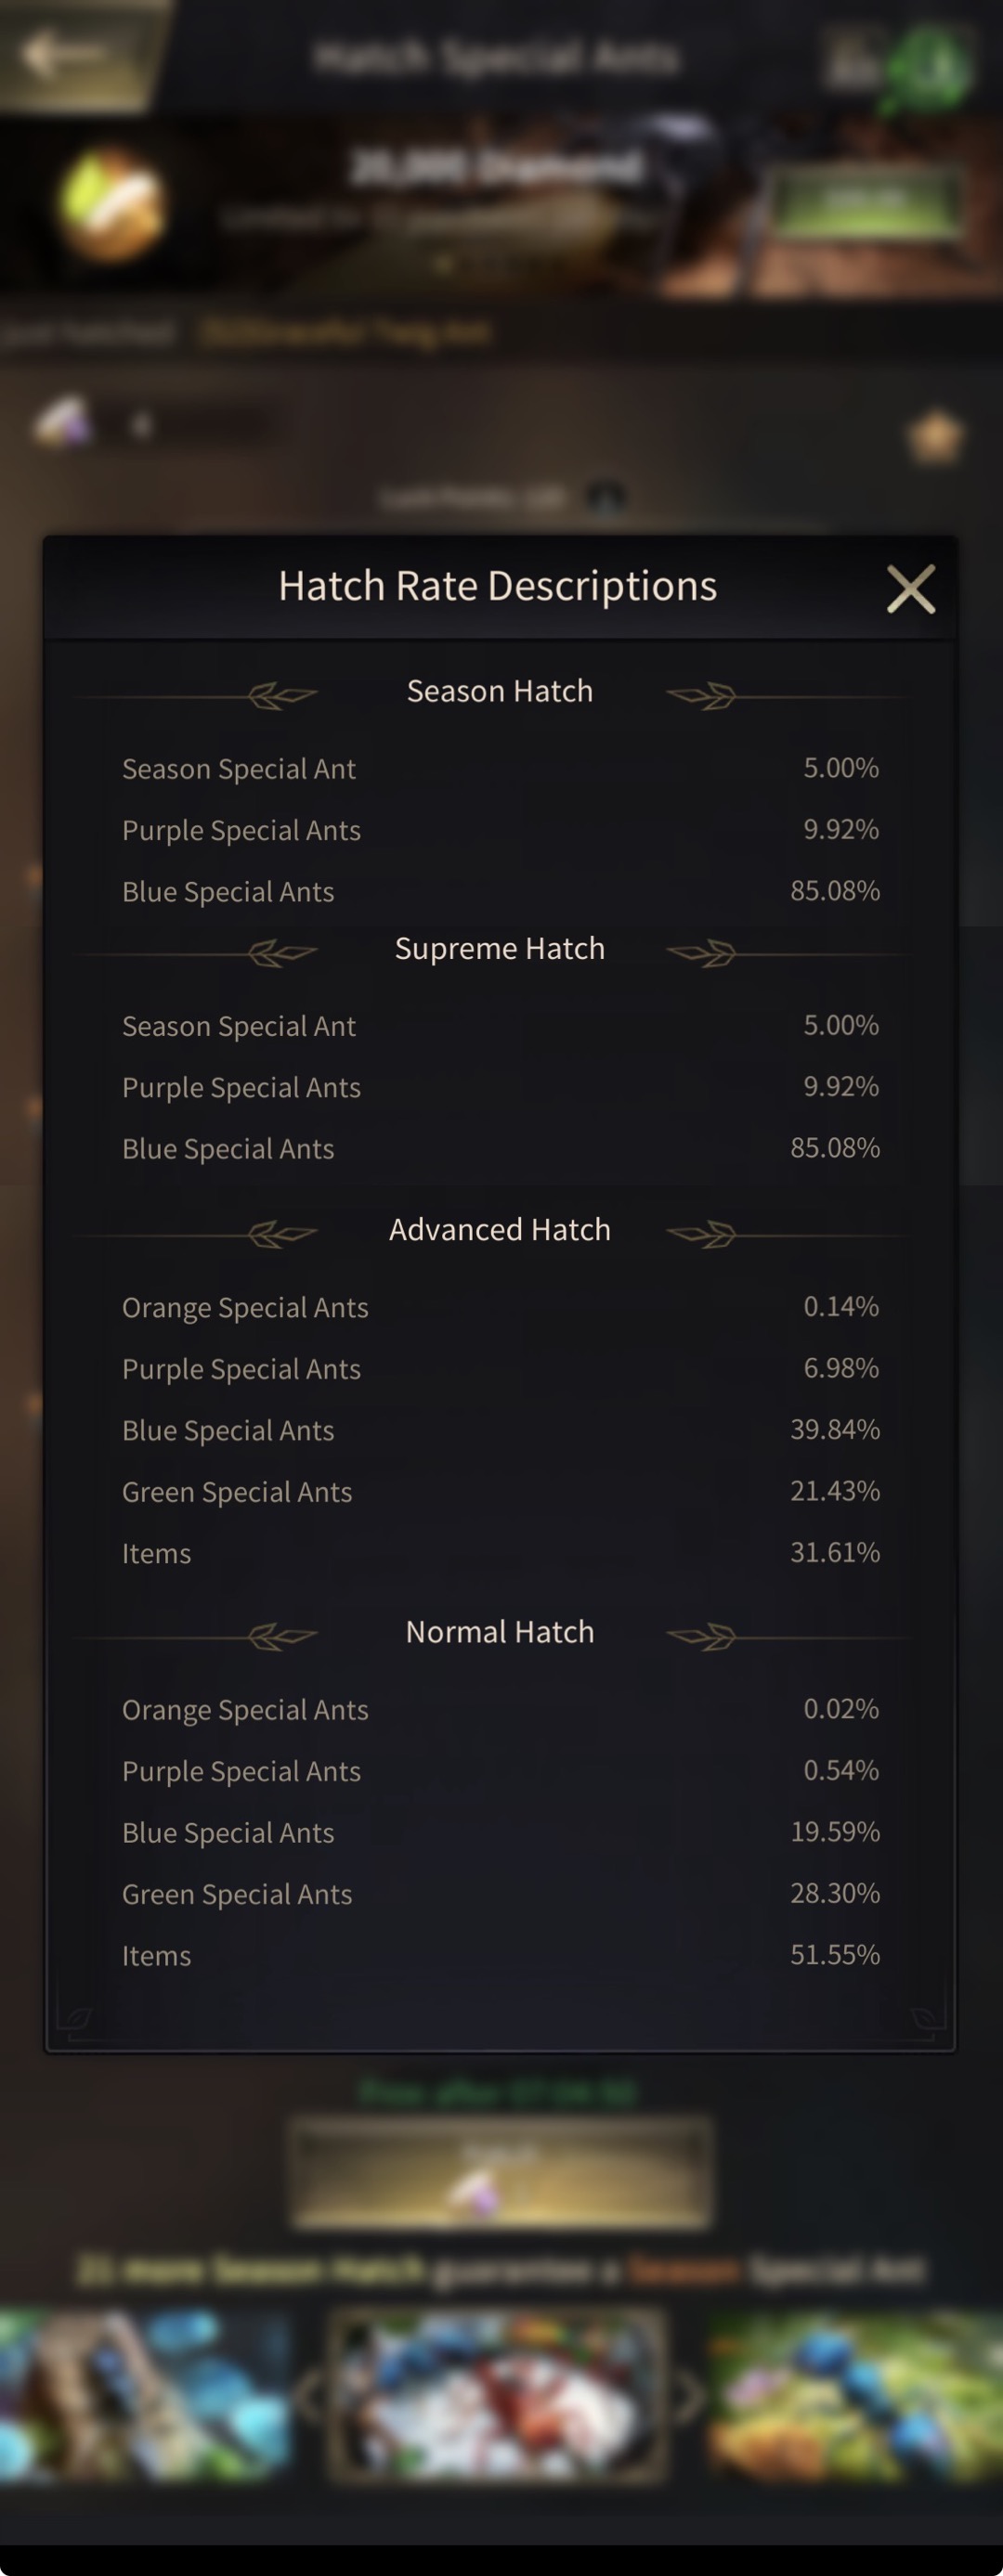Select the round food icon in banner

tap(110, 203)
